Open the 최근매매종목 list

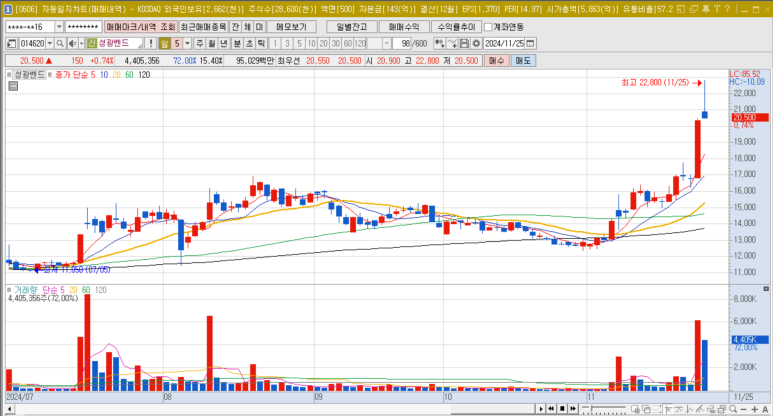click(204, 27)
